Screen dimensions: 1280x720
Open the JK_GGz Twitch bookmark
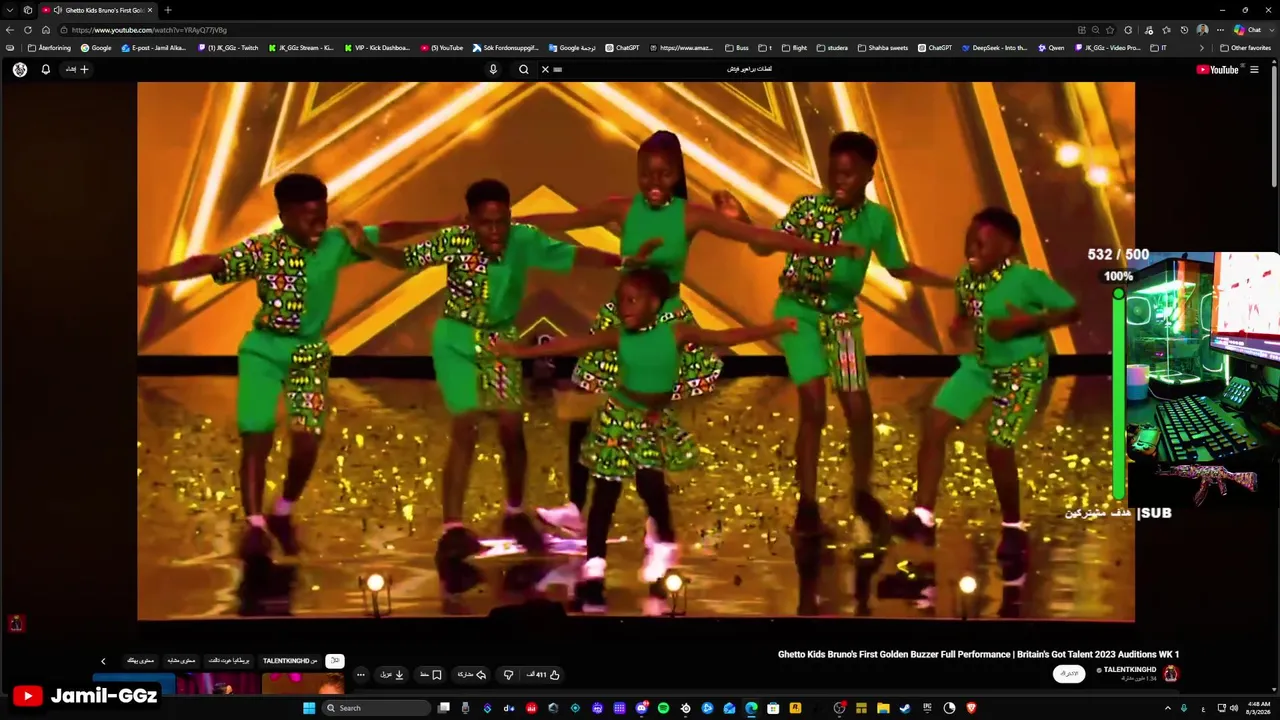pyautogui.click(x=228, y=48)
